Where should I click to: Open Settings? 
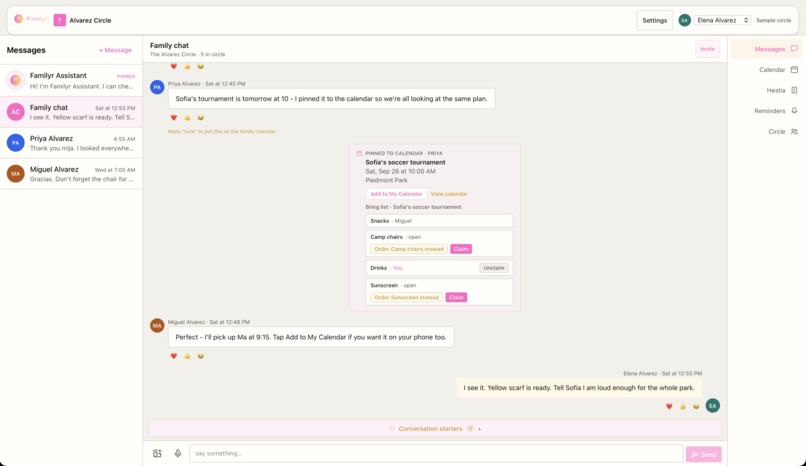(x=654, y=20)
